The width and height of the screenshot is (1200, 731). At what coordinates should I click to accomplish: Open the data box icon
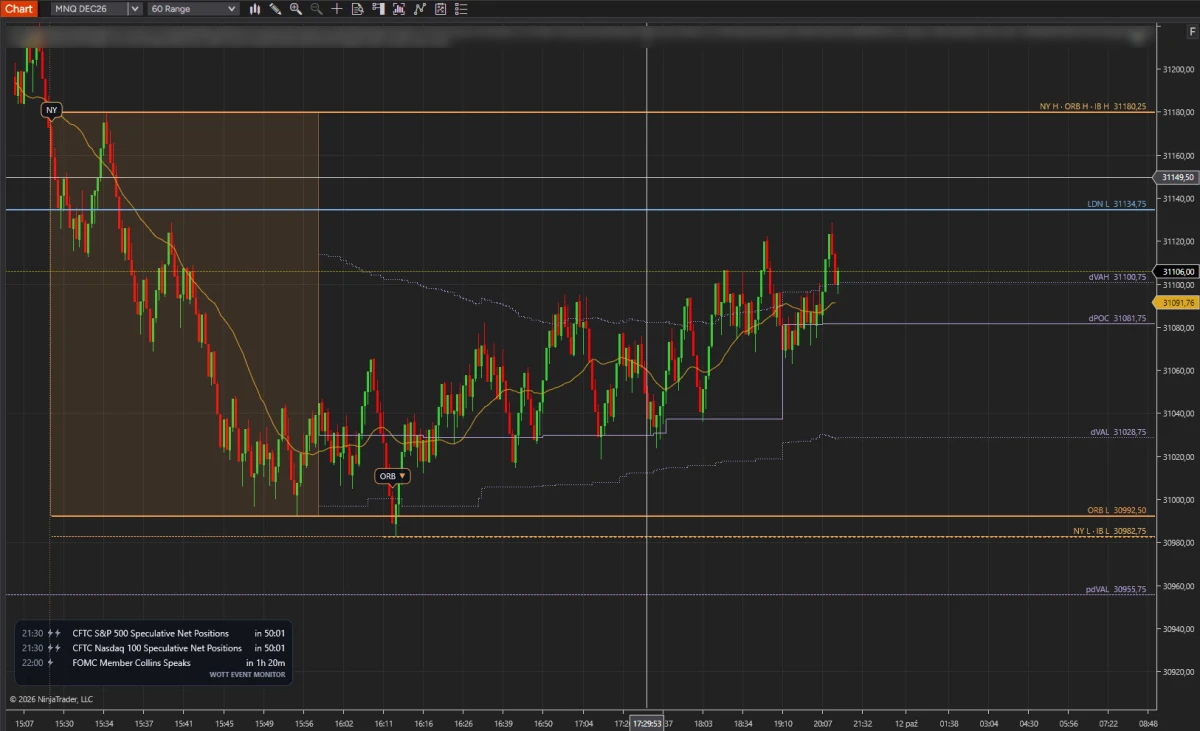point(357,9)
